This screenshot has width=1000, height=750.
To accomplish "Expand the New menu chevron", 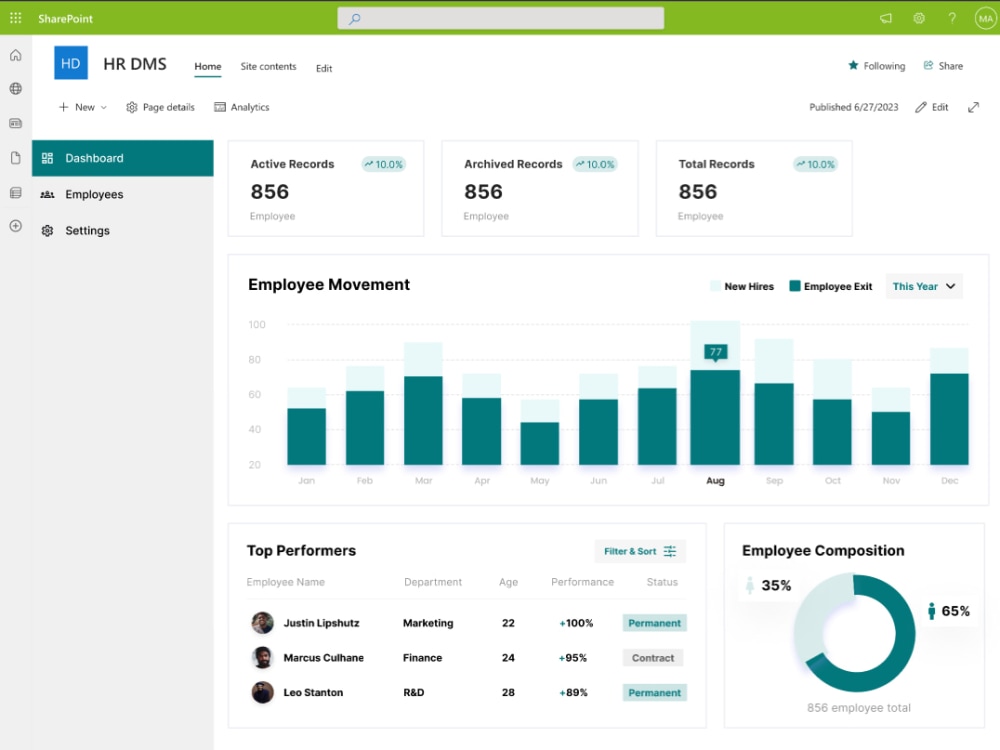I will (104, 107).
